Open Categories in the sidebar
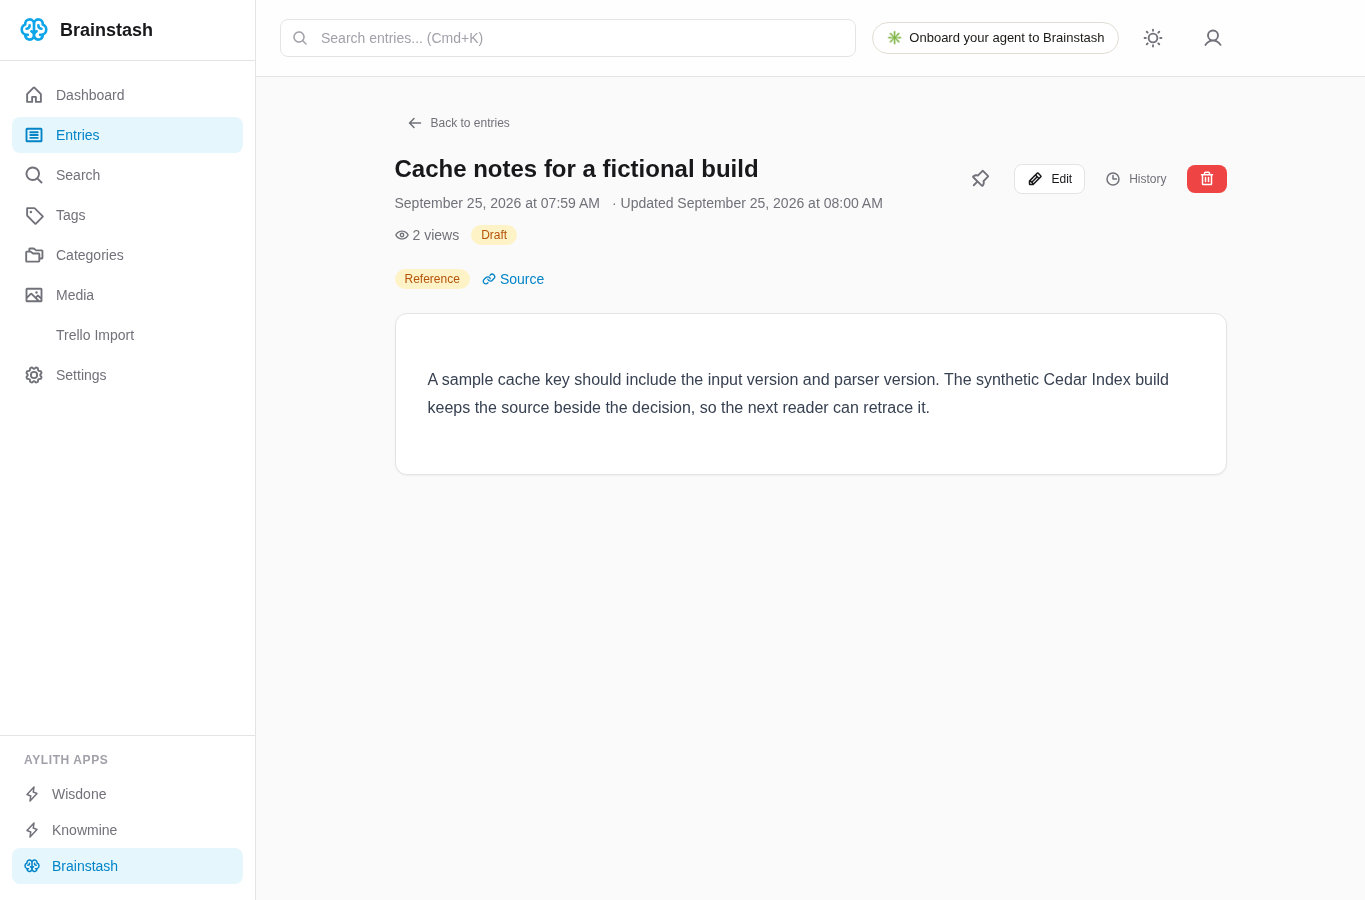 127,255
